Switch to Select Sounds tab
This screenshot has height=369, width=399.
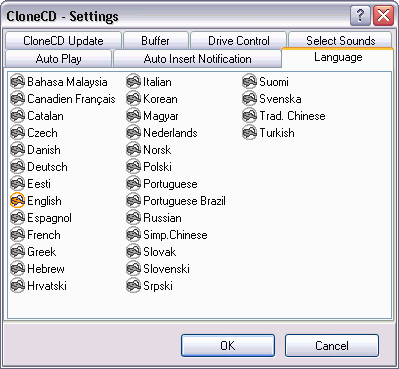340,41
